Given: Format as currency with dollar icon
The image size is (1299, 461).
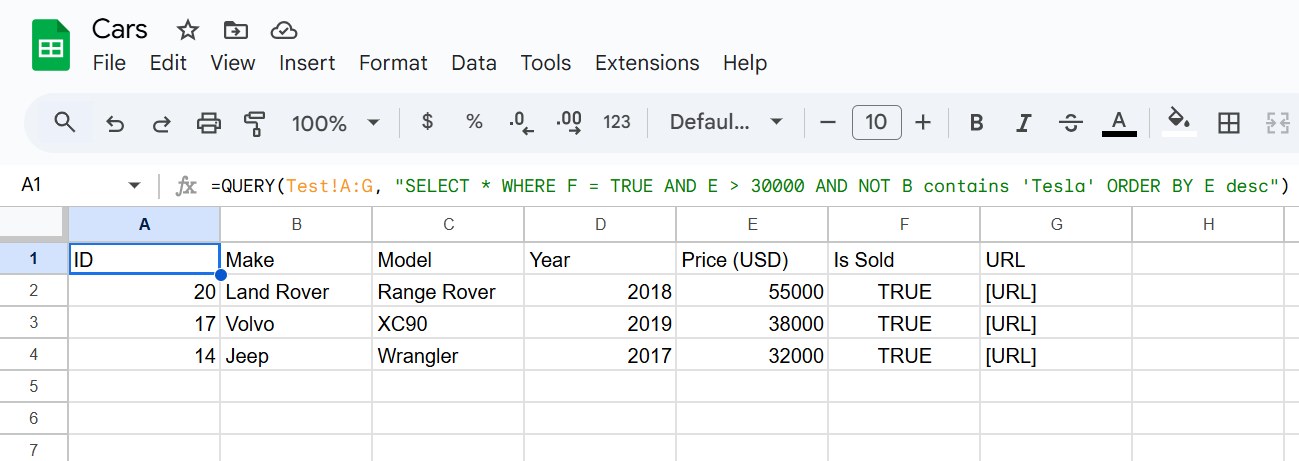Looking at the screenshot, I should (x=428, y=122).
